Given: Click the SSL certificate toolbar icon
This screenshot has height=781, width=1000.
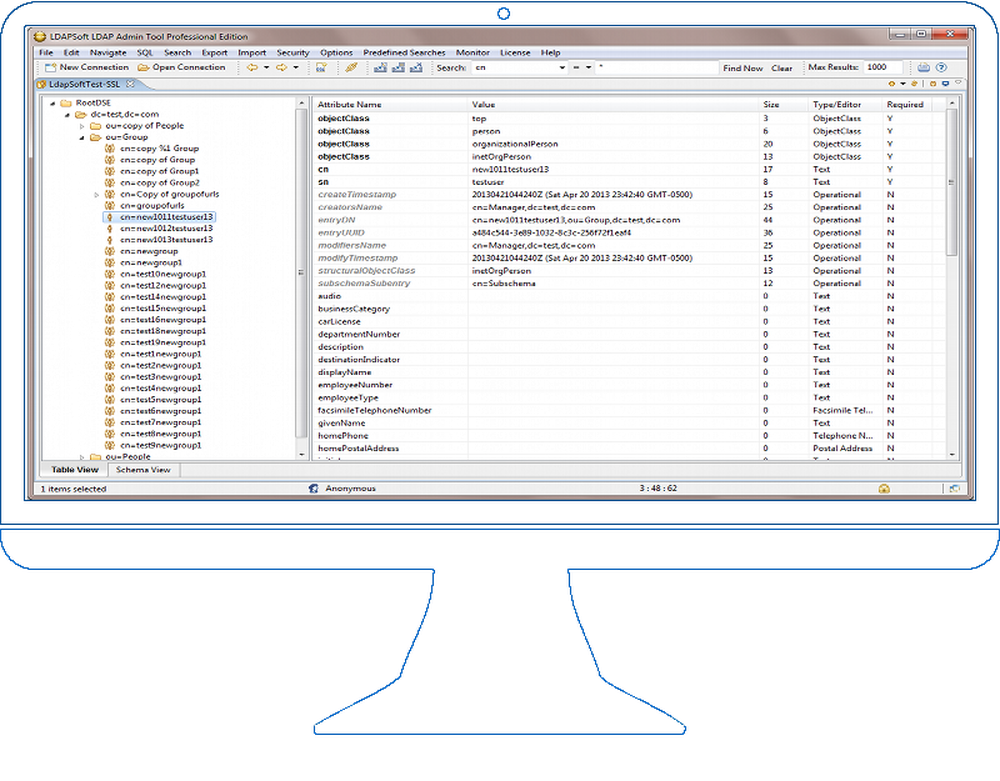Looking at the screenshot, I should pyautogui.click(x=321, y=68).
